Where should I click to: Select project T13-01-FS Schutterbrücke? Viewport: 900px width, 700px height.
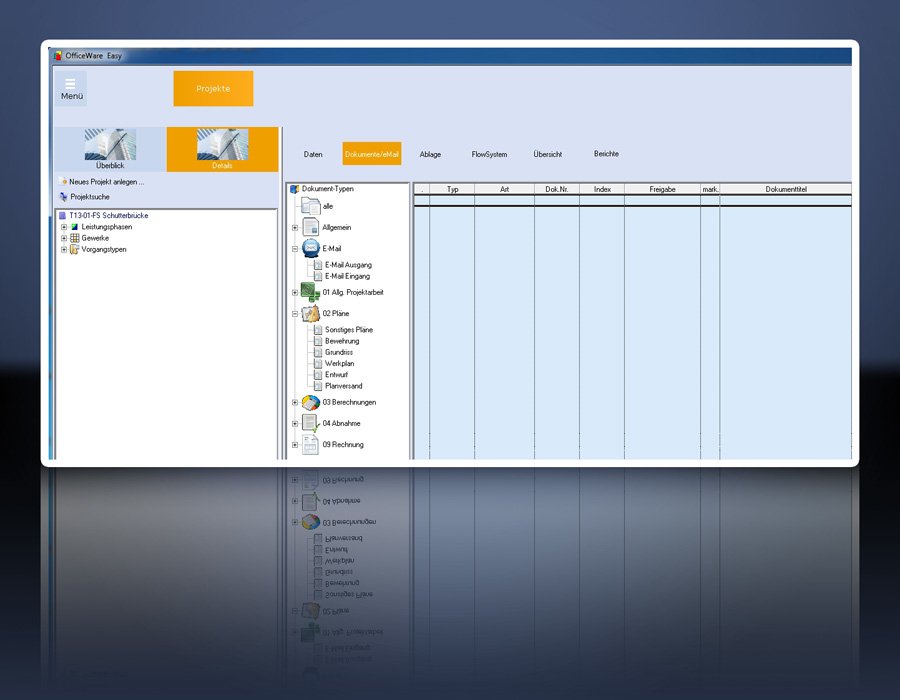pos(108,216)
